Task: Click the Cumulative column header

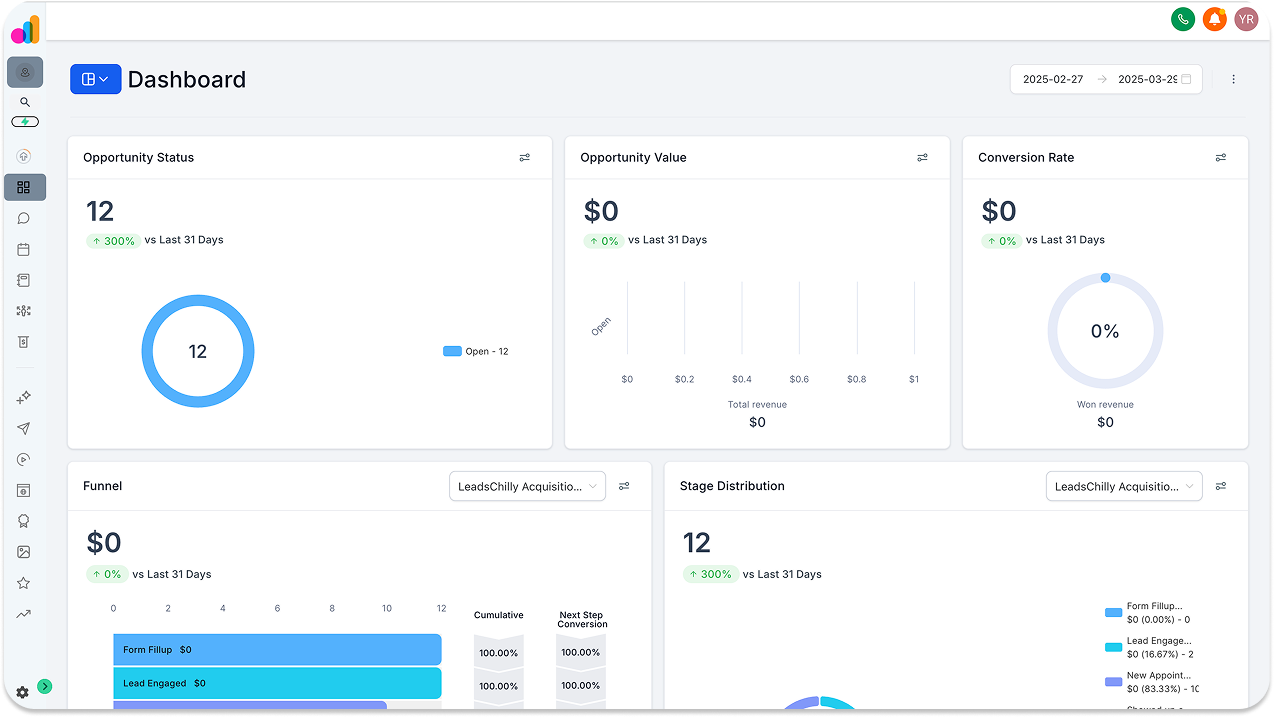Action: [x=499, y=616]
